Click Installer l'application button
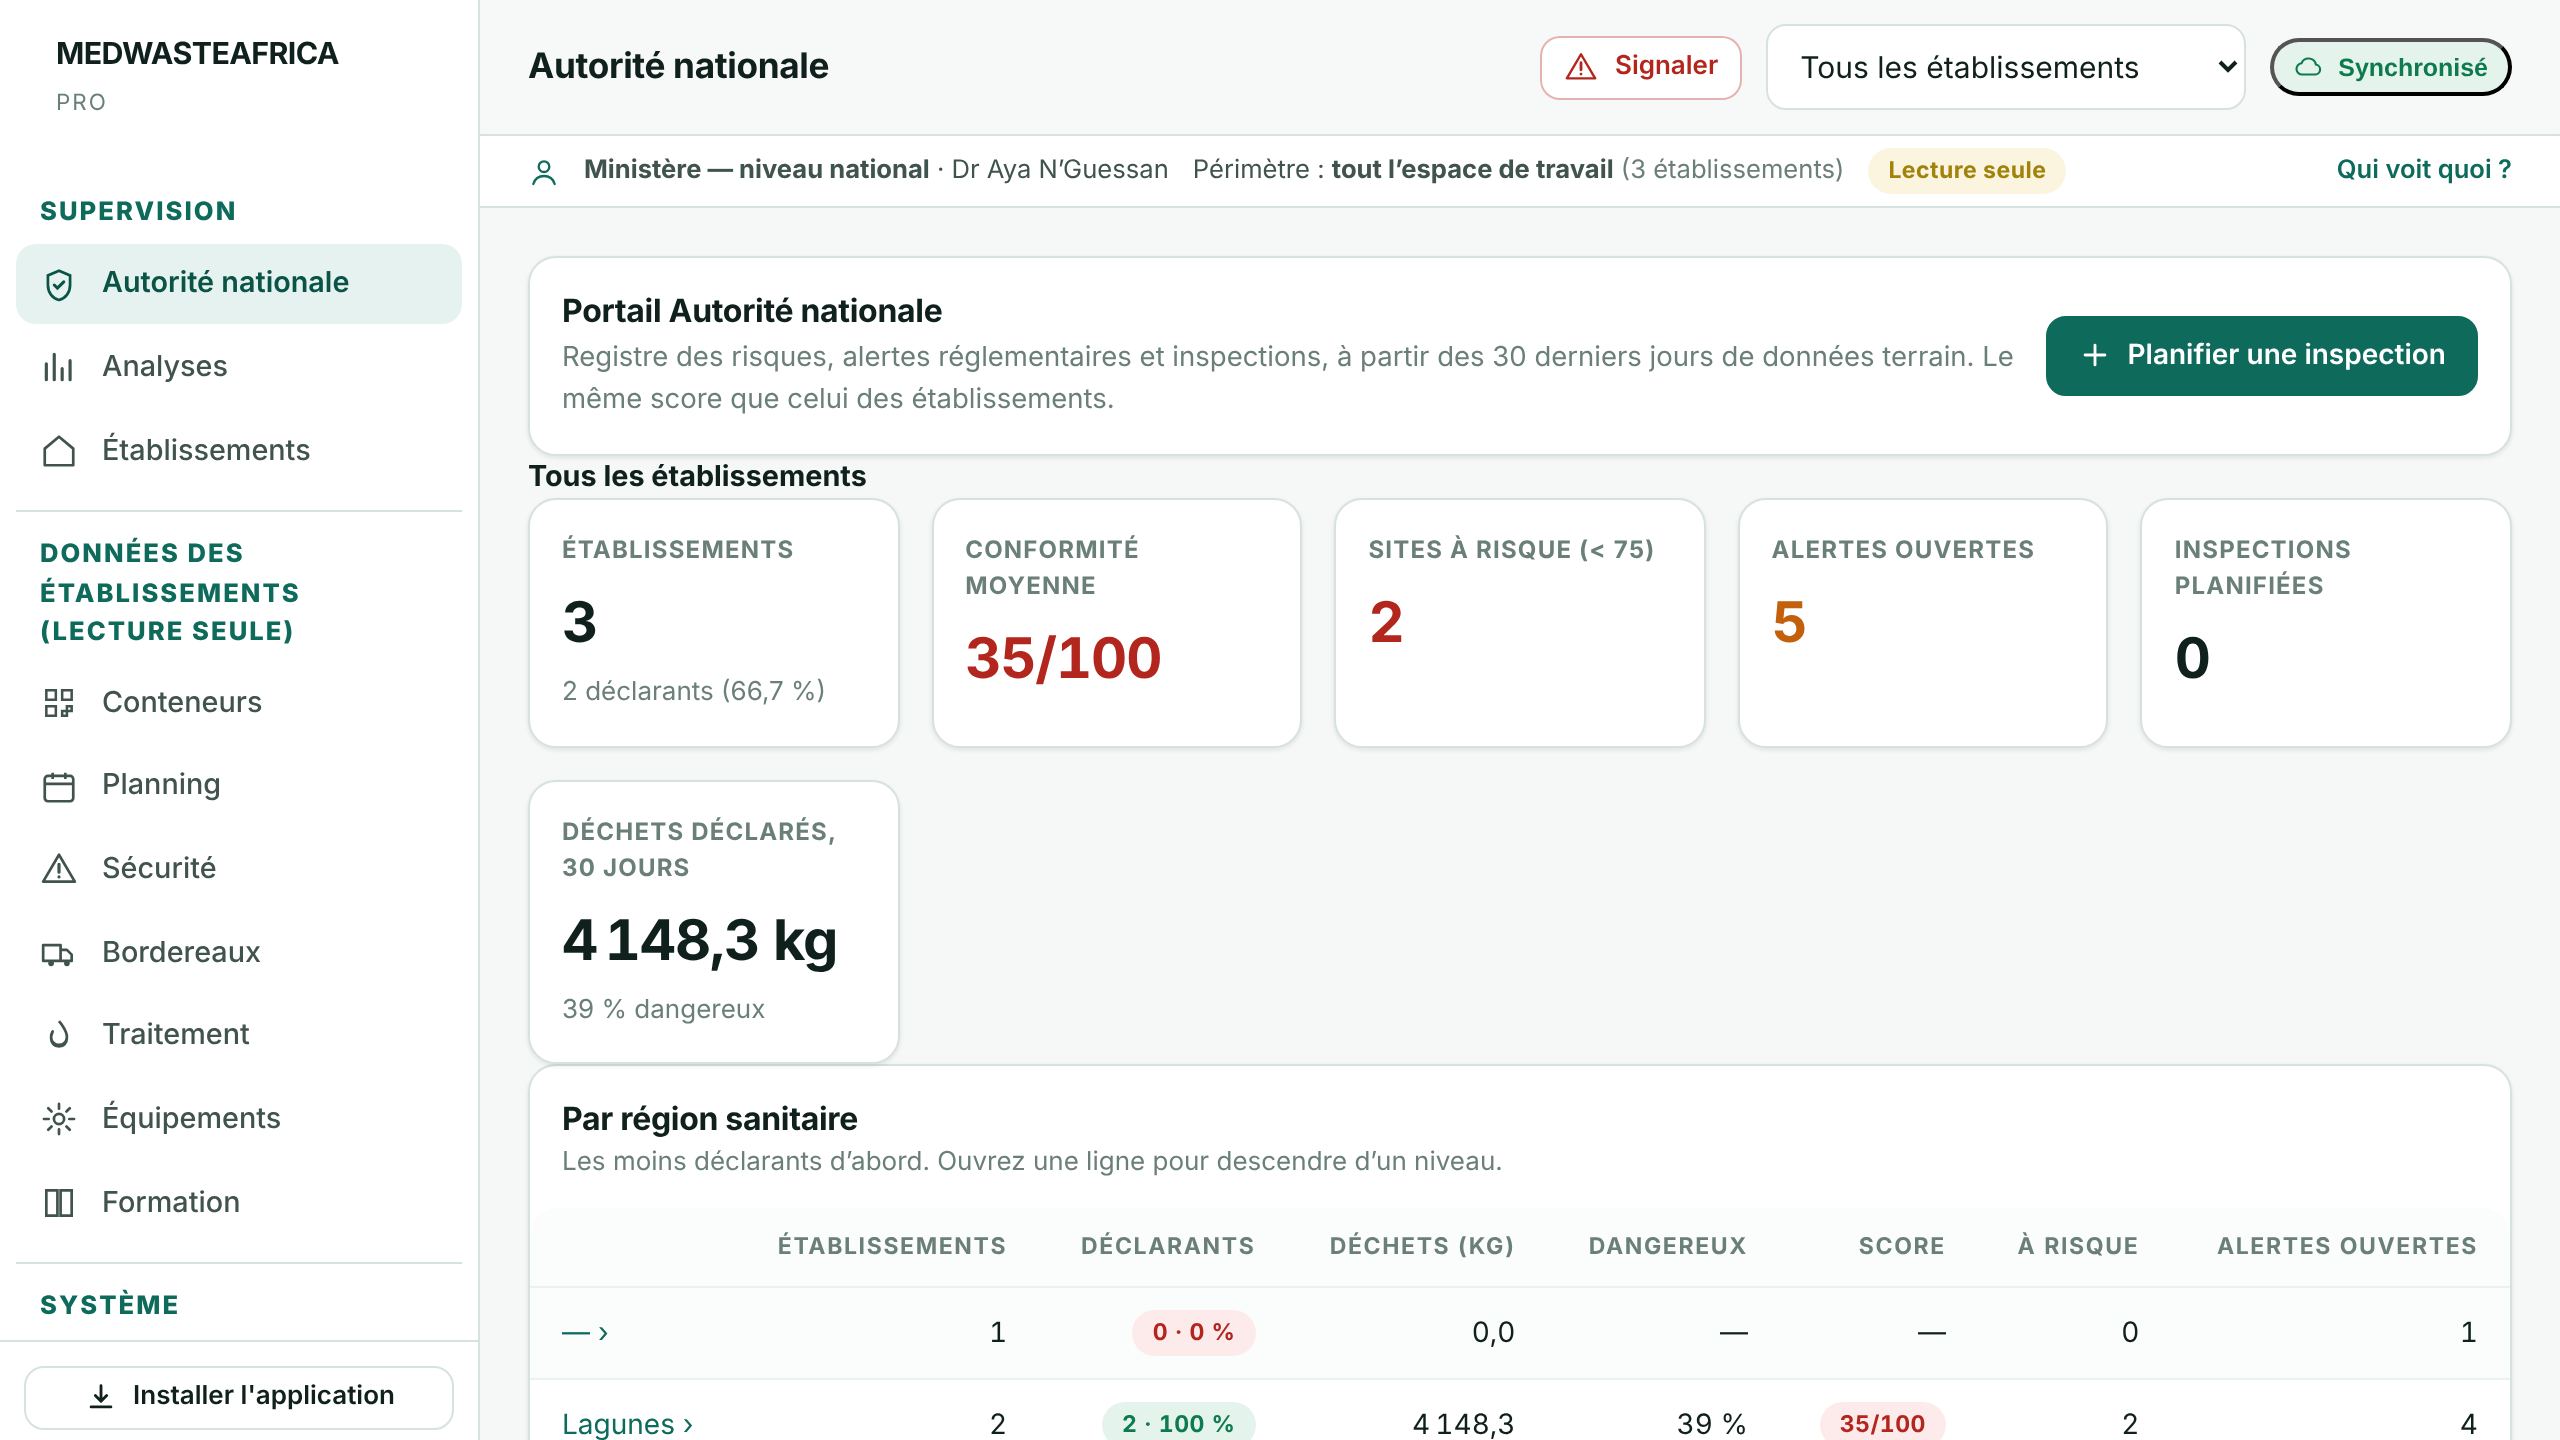 click(239, 1397)
